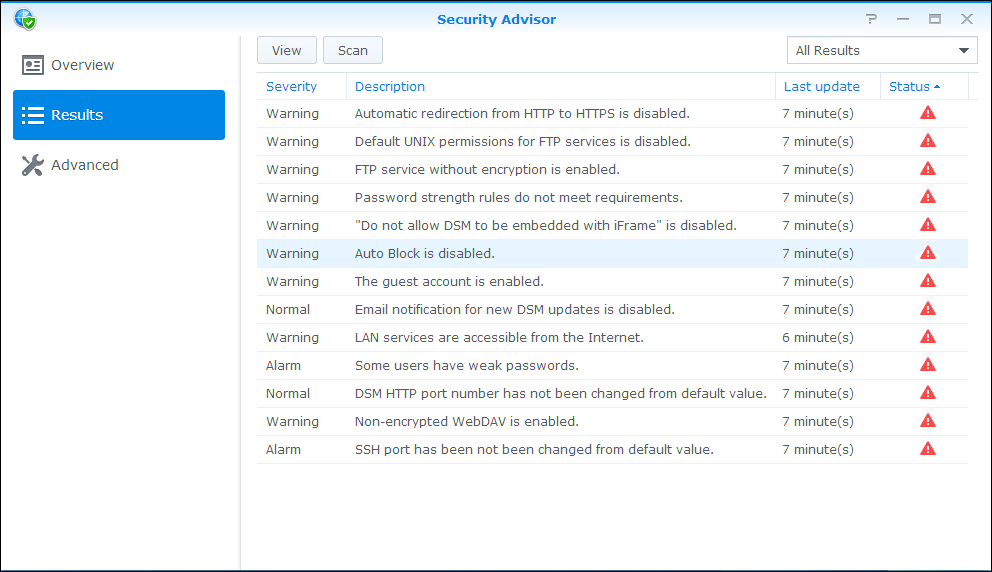Screen dimensions: 992x572
Task: Click Alarm severity of SSH port row
Action: click(x=283, y=449)
